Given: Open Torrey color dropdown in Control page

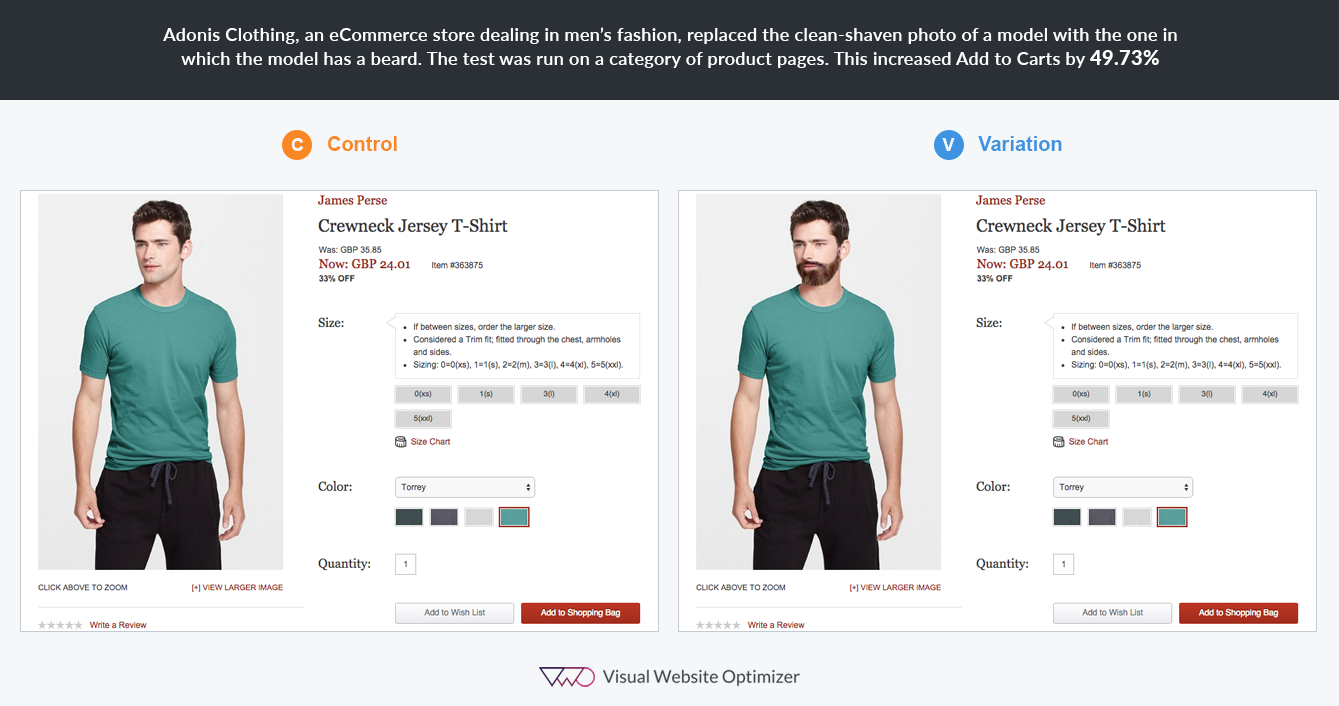Looking at the screenshot, I should 465,487.
